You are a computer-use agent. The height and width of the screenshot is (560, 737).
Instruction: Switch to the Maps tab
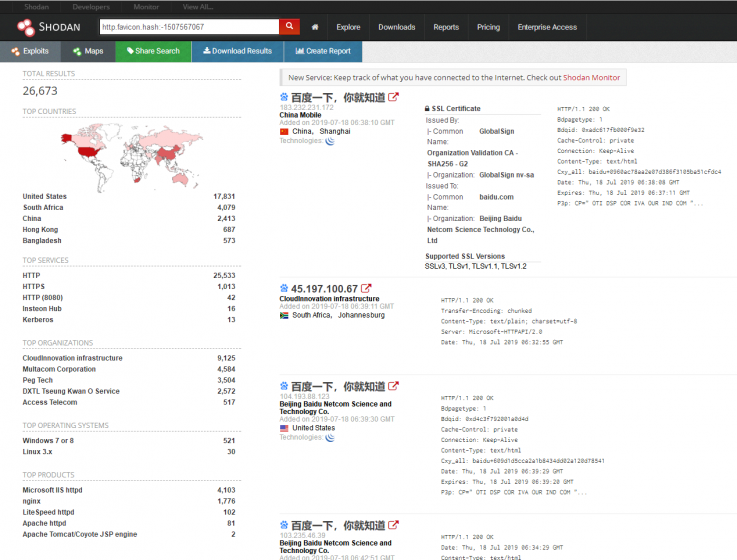[88, 51]
